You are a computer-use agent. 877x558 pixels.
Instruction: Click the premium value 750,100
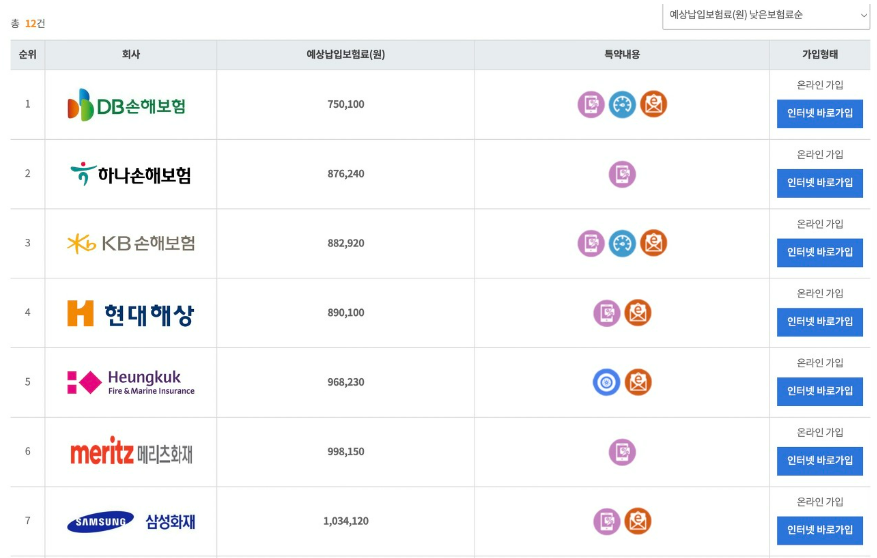pos(346,105)
